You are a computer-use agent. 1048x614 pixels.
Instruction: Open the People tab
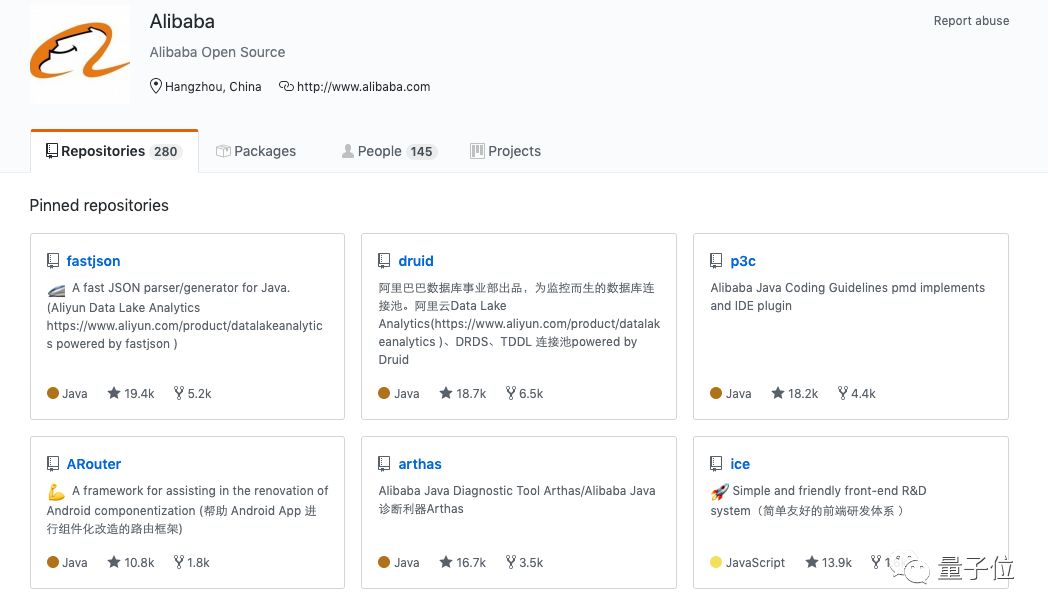point(387,151)
